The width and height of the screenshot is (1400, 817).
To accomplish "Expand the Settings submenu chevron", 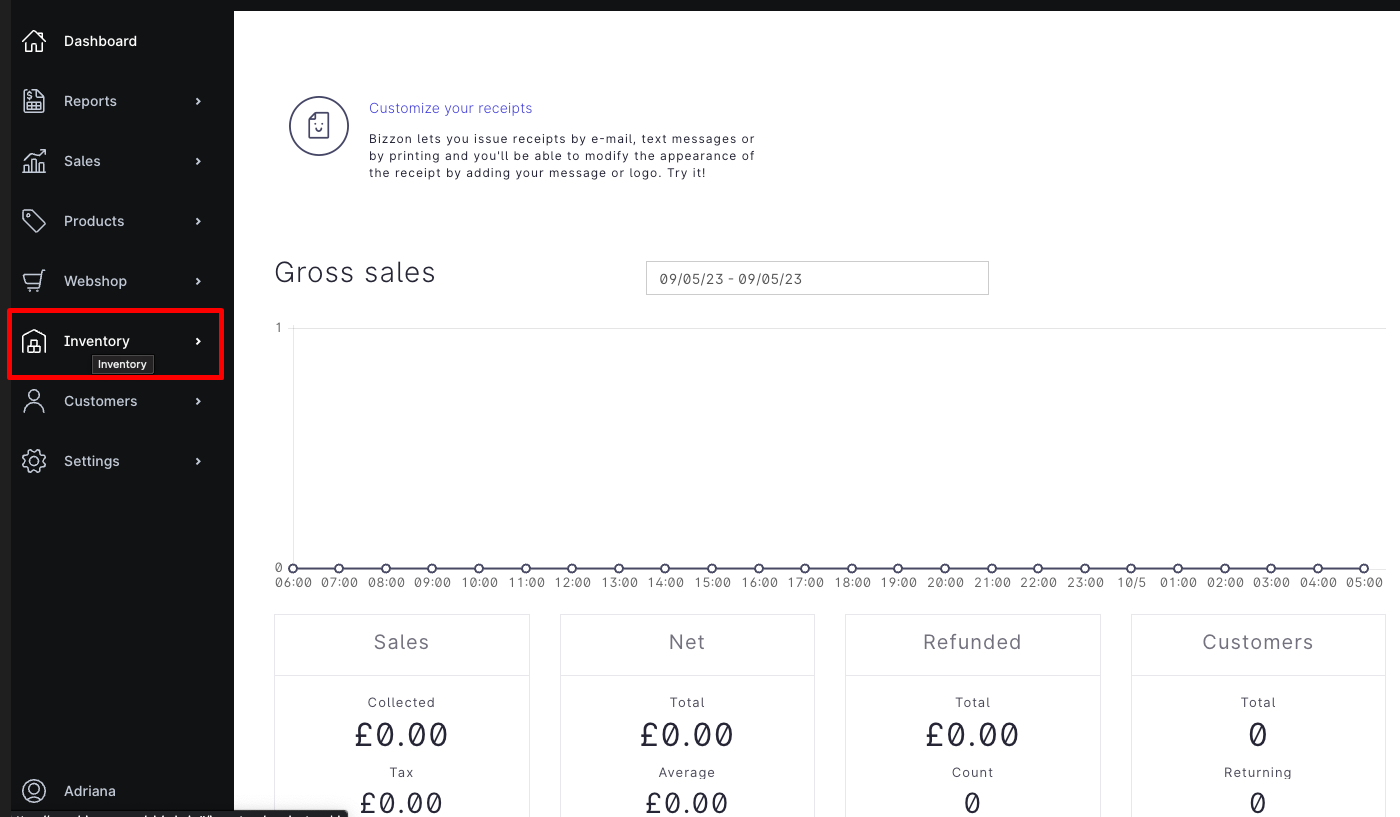I will point(197,460).
